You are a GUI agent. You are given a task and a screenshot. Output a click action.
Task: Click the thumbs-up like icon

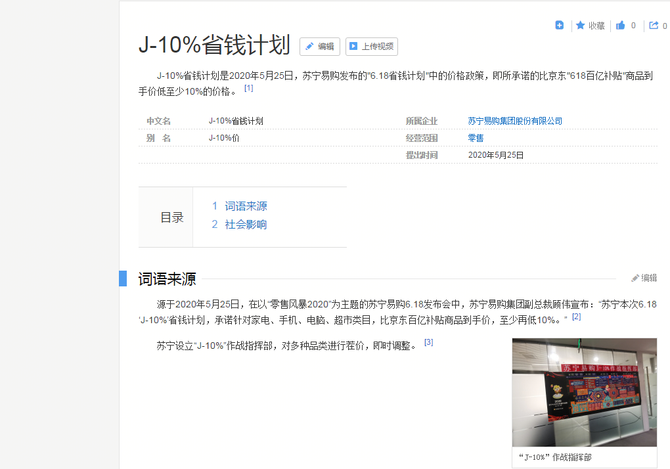620,25
